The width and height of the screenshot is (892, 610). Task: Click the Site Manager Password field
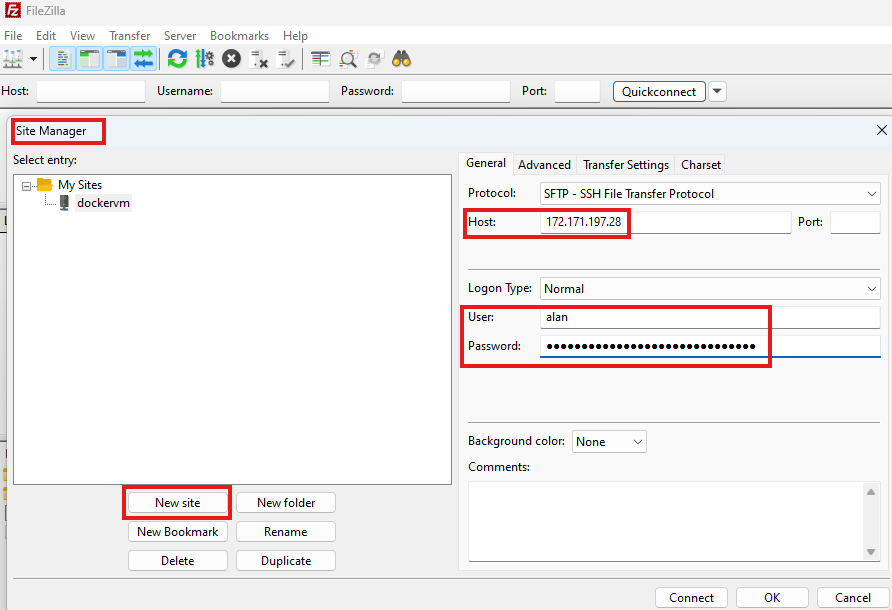tap(710, 346)
